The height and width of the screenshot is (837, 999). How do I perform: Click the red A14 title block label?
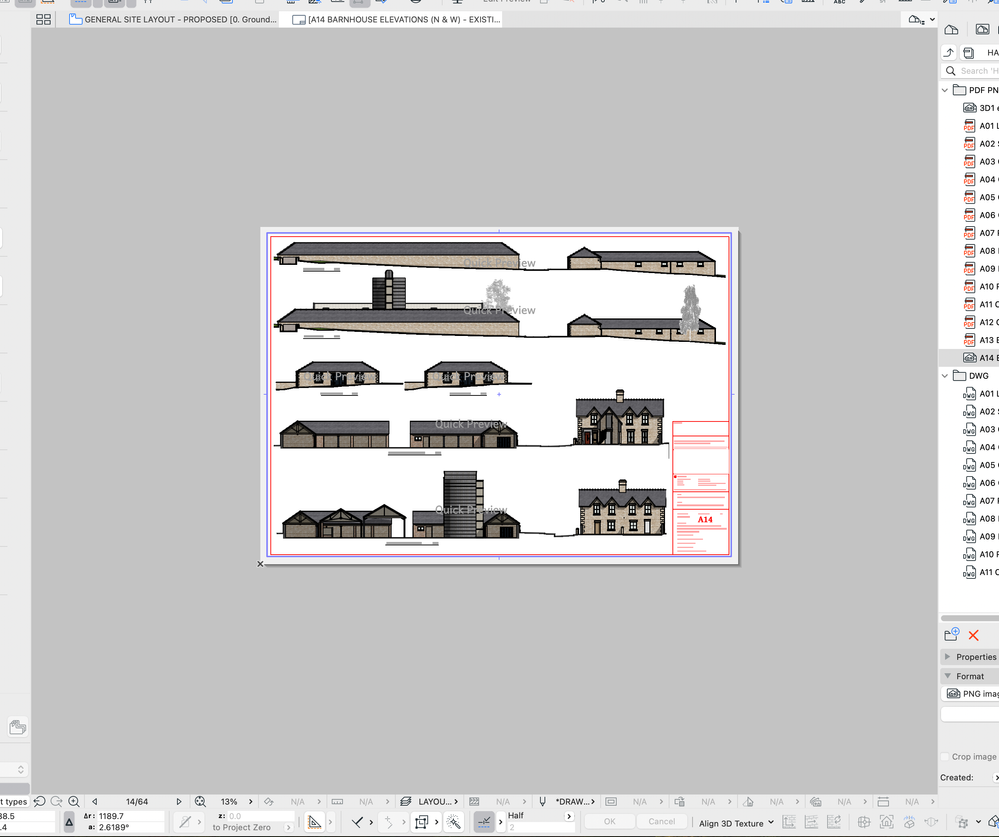pyautogui.click(x=705, y=519)
